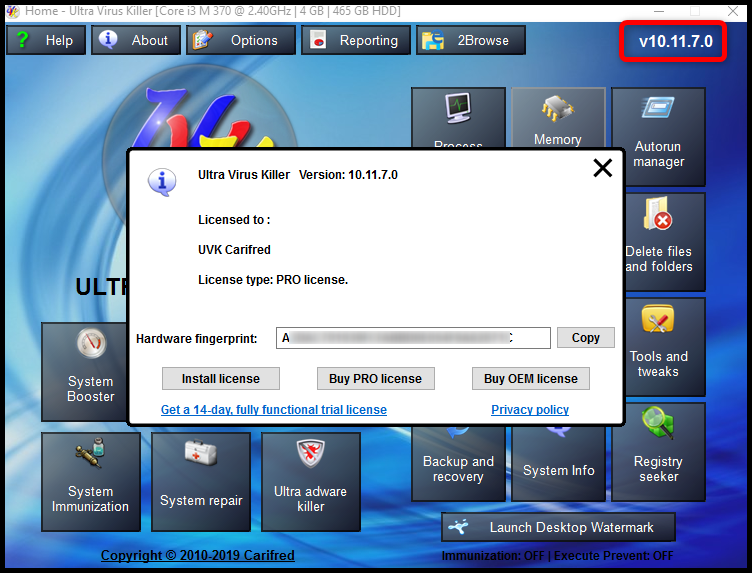Click the Buy PRO license button
Viewport: 752px width, 573px height.
[x=376, y=379]
